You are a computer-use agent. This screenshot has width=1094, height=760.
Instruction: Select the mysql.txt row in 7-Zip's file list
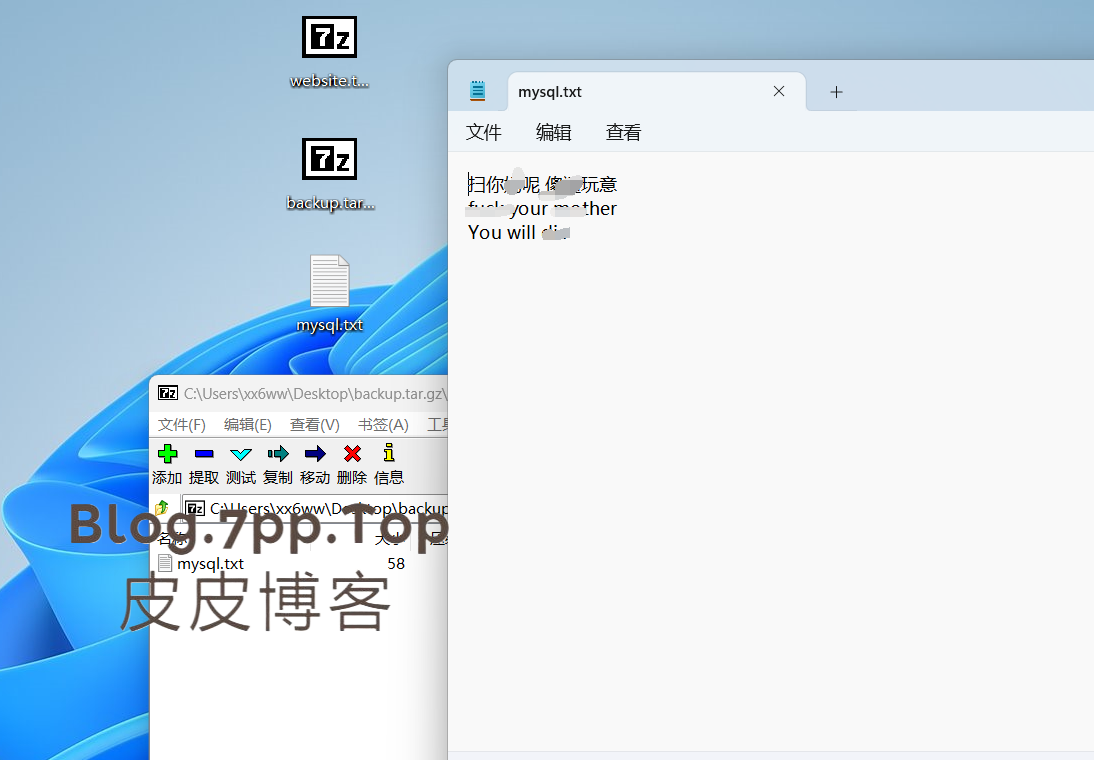[x=209, y=563]
